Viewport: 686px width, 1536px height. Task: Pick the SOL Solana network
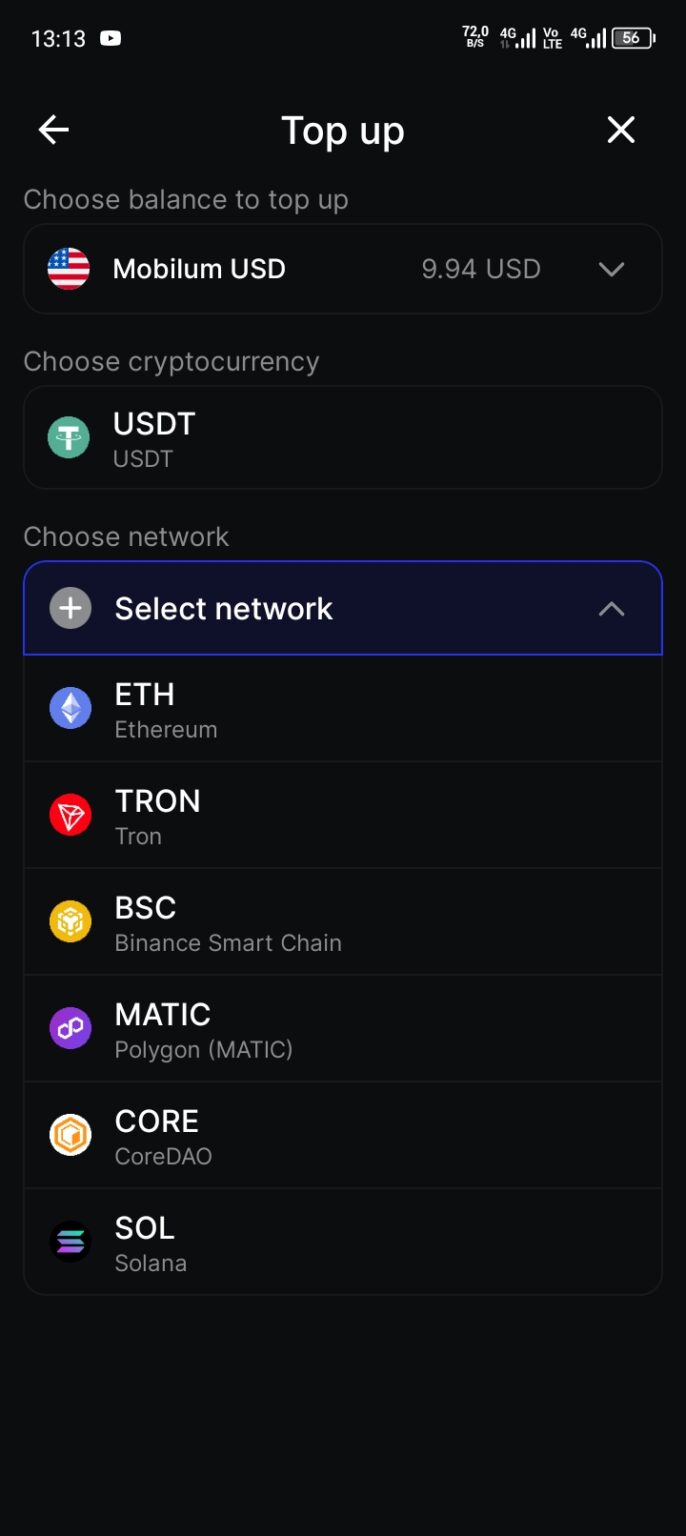[343, 1242]
